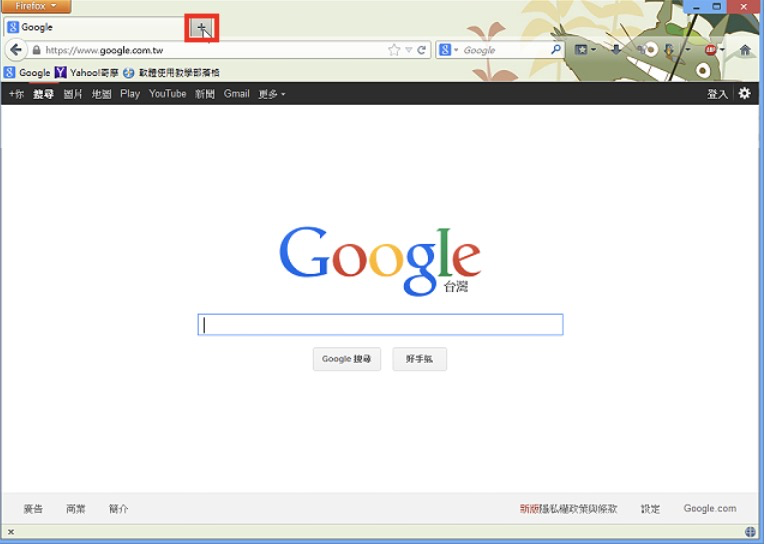Click the 廣告 footer link
The height and width of the screenshot is (544, 766).
click(33, 509)
